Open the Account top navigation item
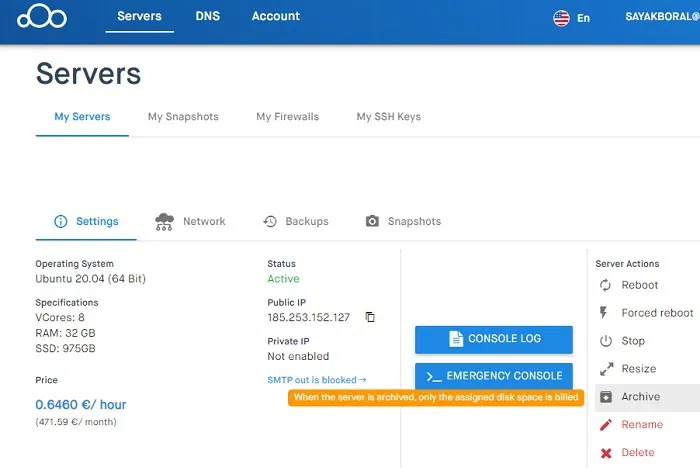This screenshot has height=474, width=700. click(x=276, y=16)
